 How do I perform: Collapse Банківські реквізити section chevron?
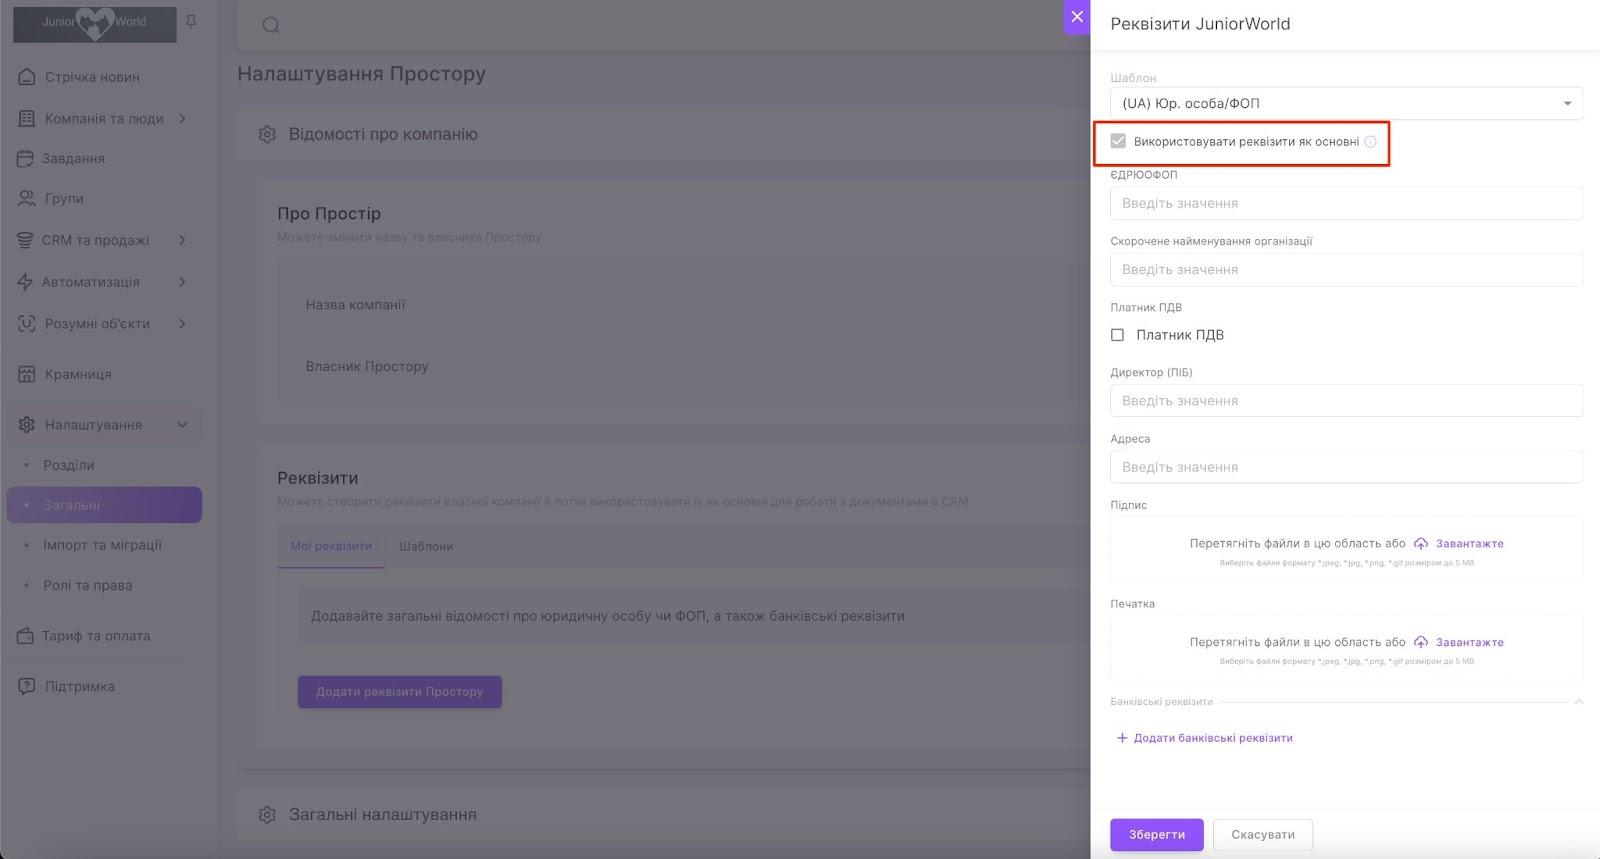click(x=1578, y=702)
